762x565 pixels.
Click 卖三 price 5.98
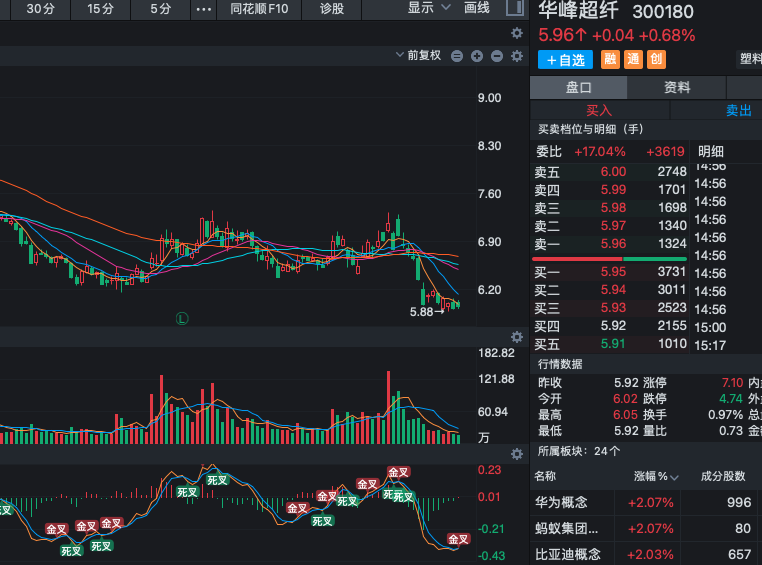coord(613,207)
